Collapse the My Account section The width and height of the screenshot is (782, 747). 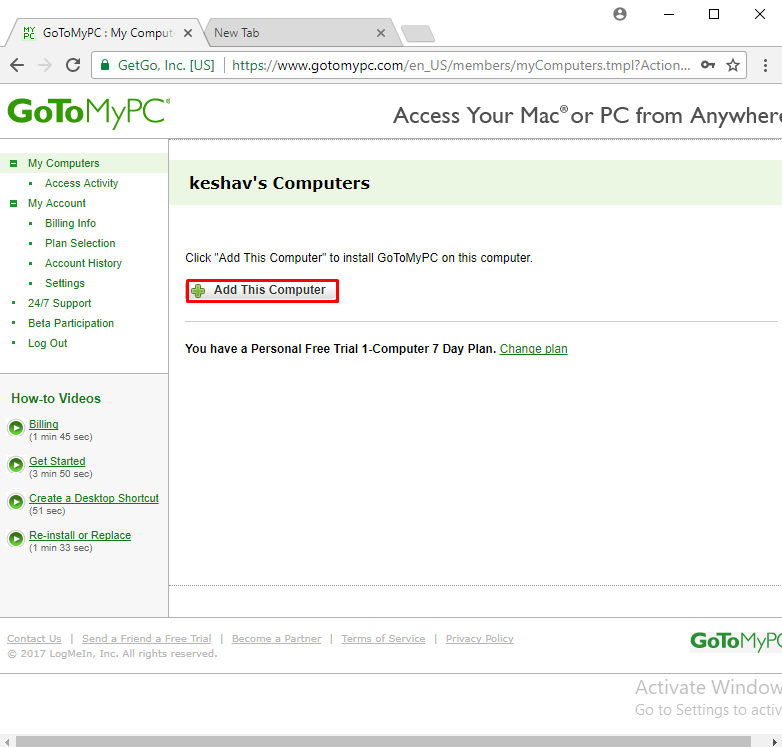(x=13, y=203)
